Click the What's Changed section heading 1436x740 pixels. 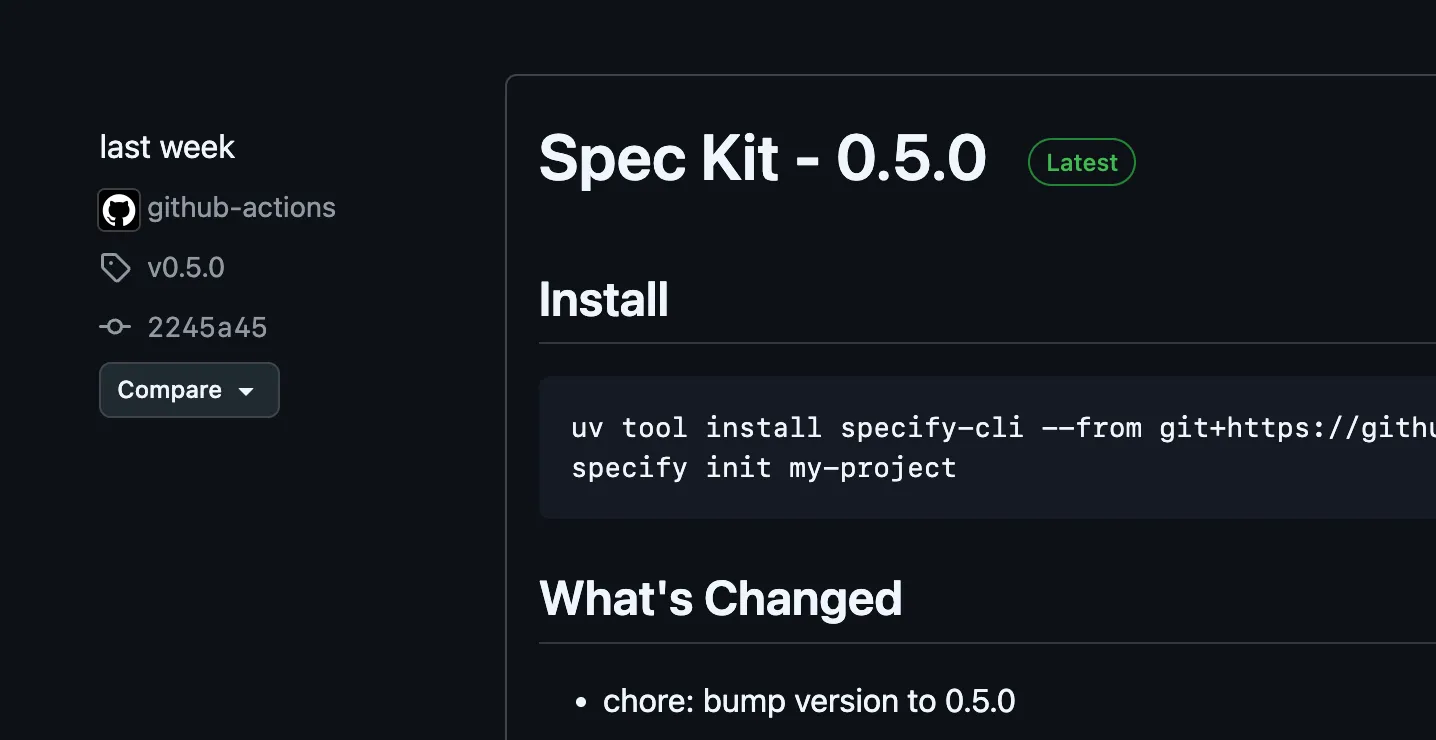720,598
